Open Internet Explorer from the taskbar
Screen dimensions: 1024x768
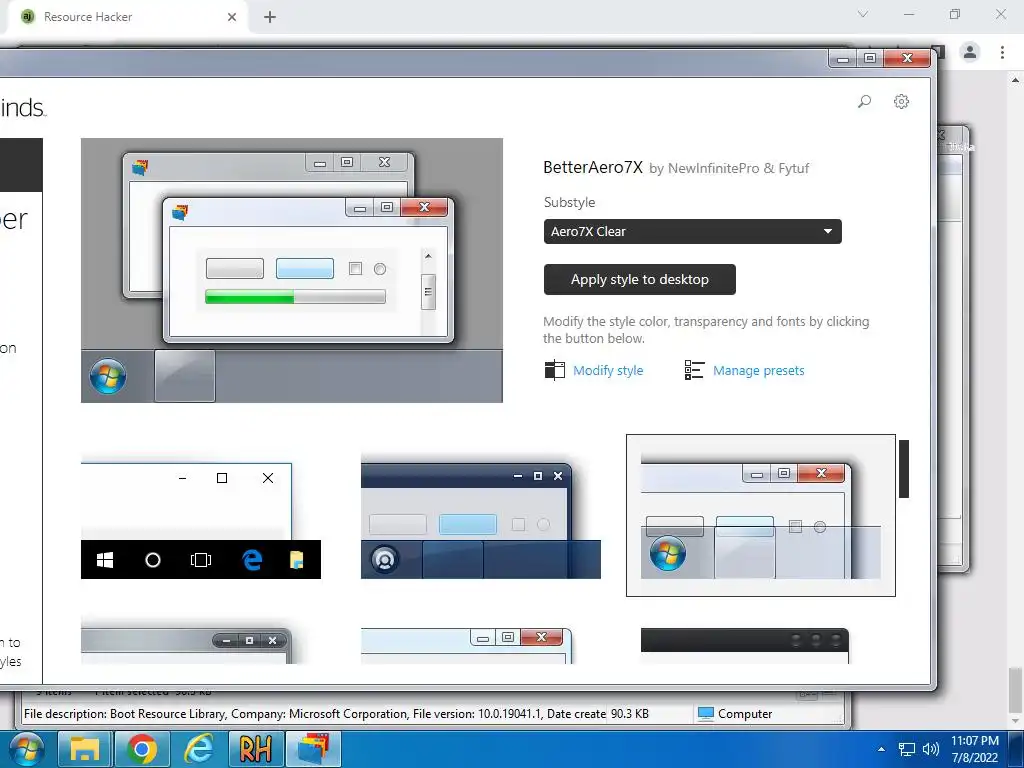[x=199, y=748]
